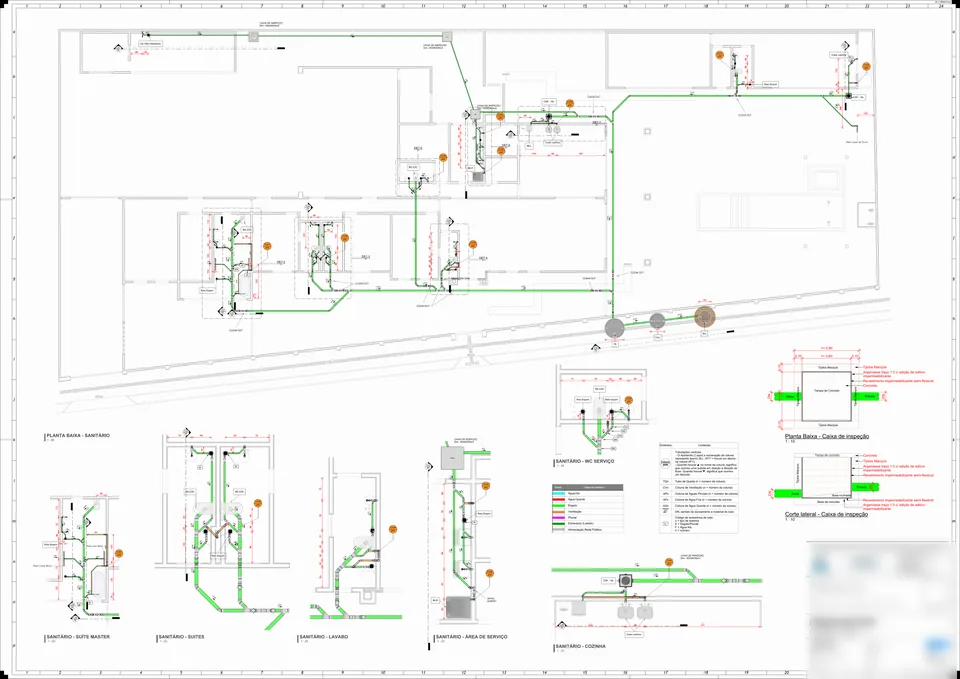960x679 pixels.
Task: Click the "SANITÁRIO - ÁREA DE SERVIÇO" title
Action: click(470, 637)
